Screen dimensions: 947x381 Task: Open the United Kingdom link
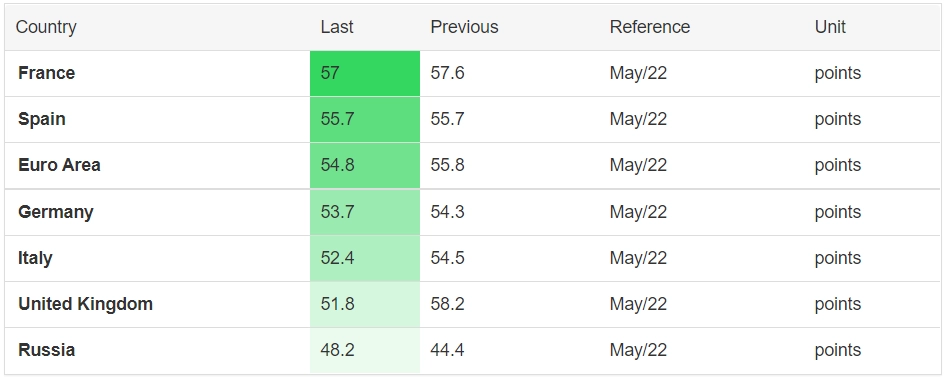click(85, 304)
